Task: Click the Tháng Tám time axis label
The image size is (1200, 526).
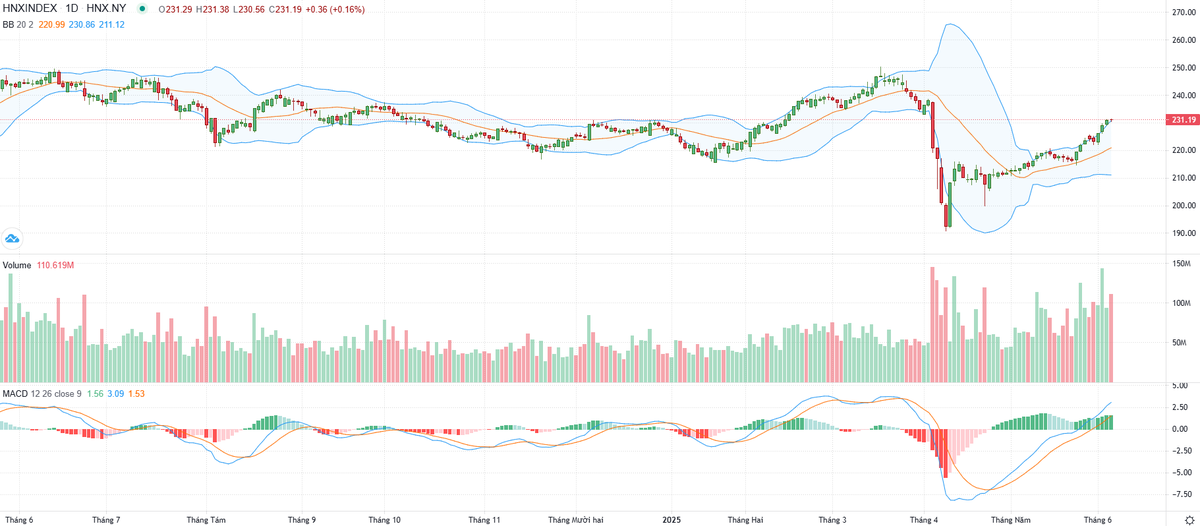Action: (x=208, y=520)
